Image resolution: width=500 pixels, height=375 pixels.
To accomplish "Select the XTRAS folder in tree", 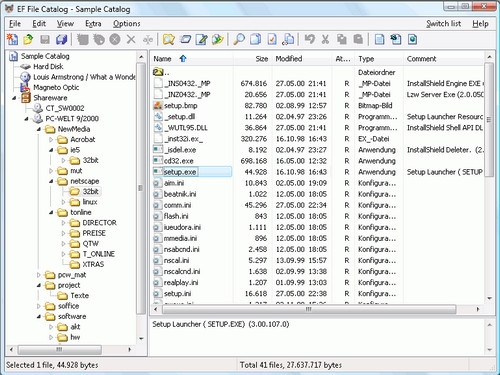I will pyautogui.click(x=93, y=264).
